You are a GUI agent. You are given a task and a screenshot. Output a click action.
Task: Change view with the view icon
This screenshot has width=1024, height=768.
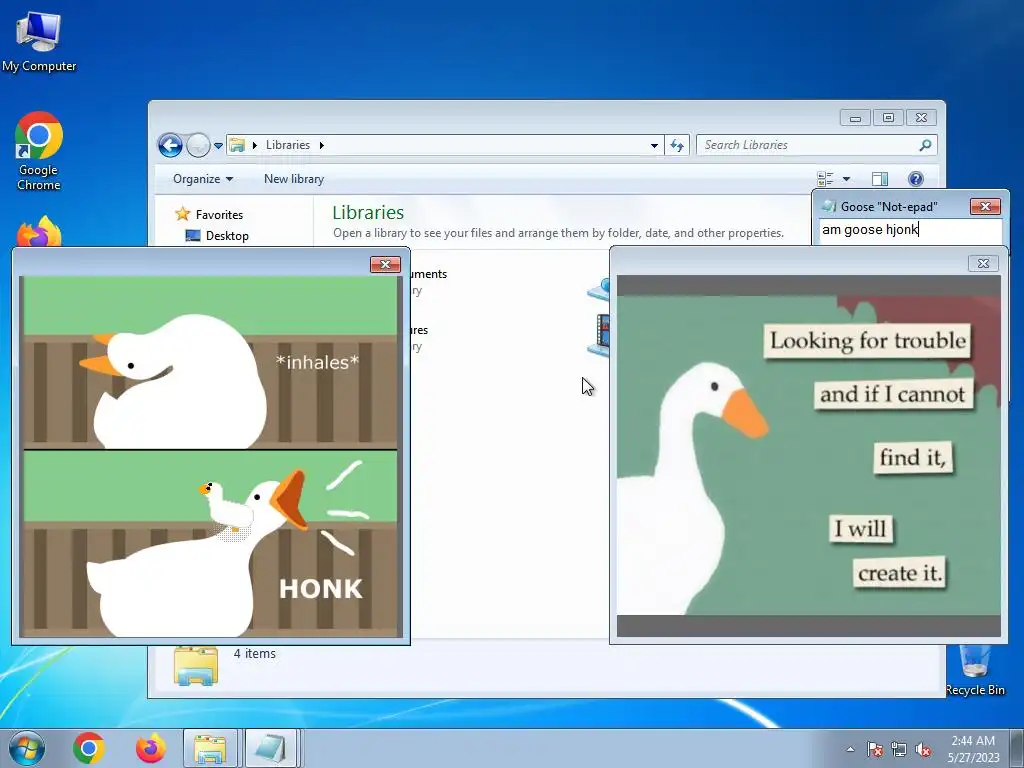(825, 179)
